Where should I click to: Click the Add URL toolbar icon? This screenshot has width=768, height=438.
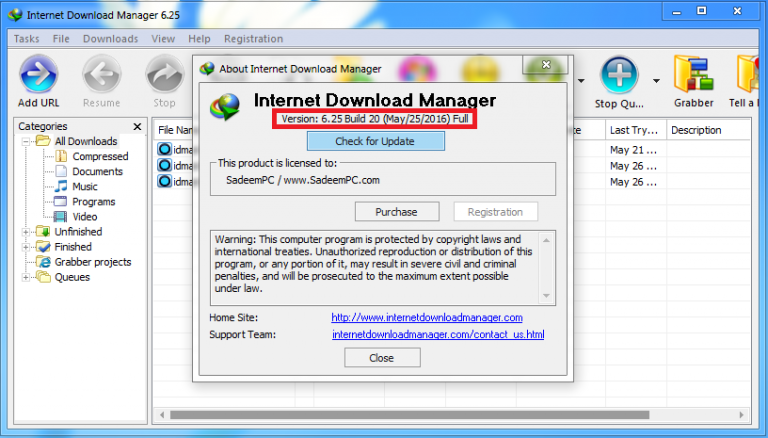point(38,74)
